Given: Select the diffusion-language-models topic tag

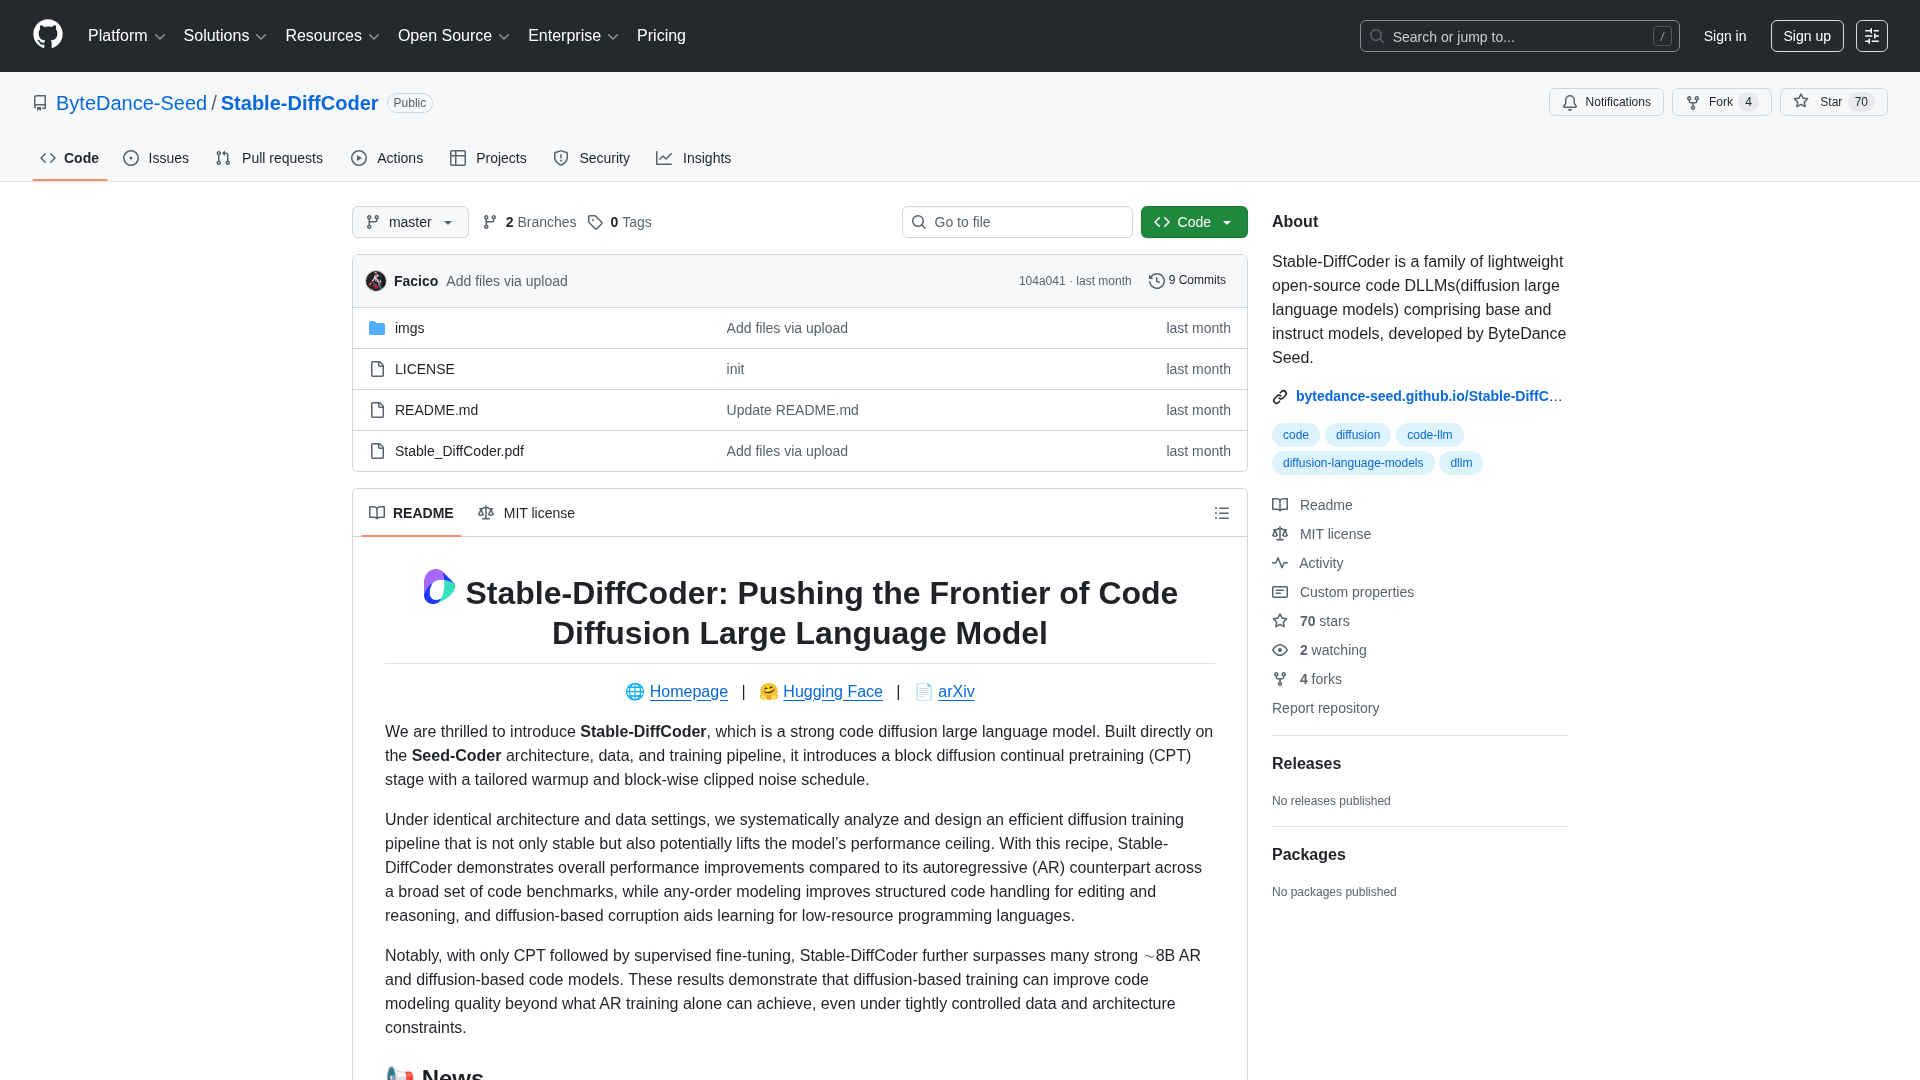Looking at the screenshot, I should (x=1352, y=463).
